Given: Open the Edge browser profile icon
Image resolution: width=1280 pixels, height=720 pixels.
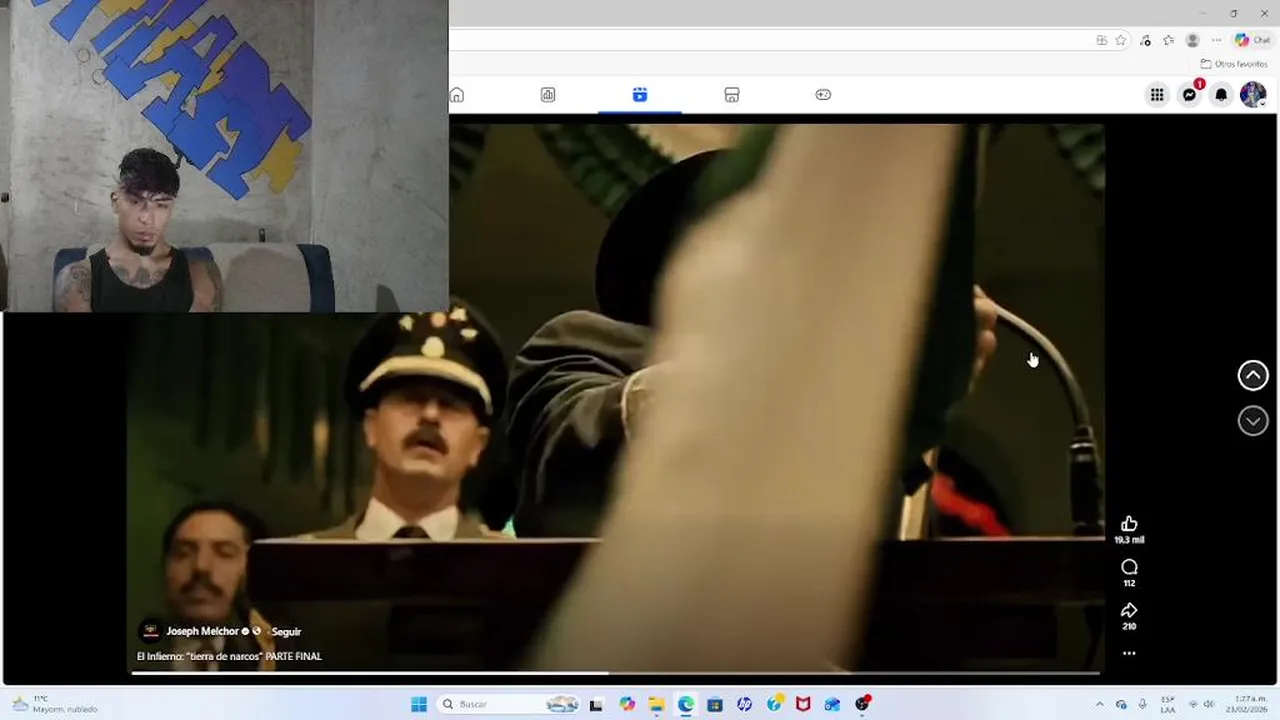Looking at the screenshot, I should (x=1192, y=40).
